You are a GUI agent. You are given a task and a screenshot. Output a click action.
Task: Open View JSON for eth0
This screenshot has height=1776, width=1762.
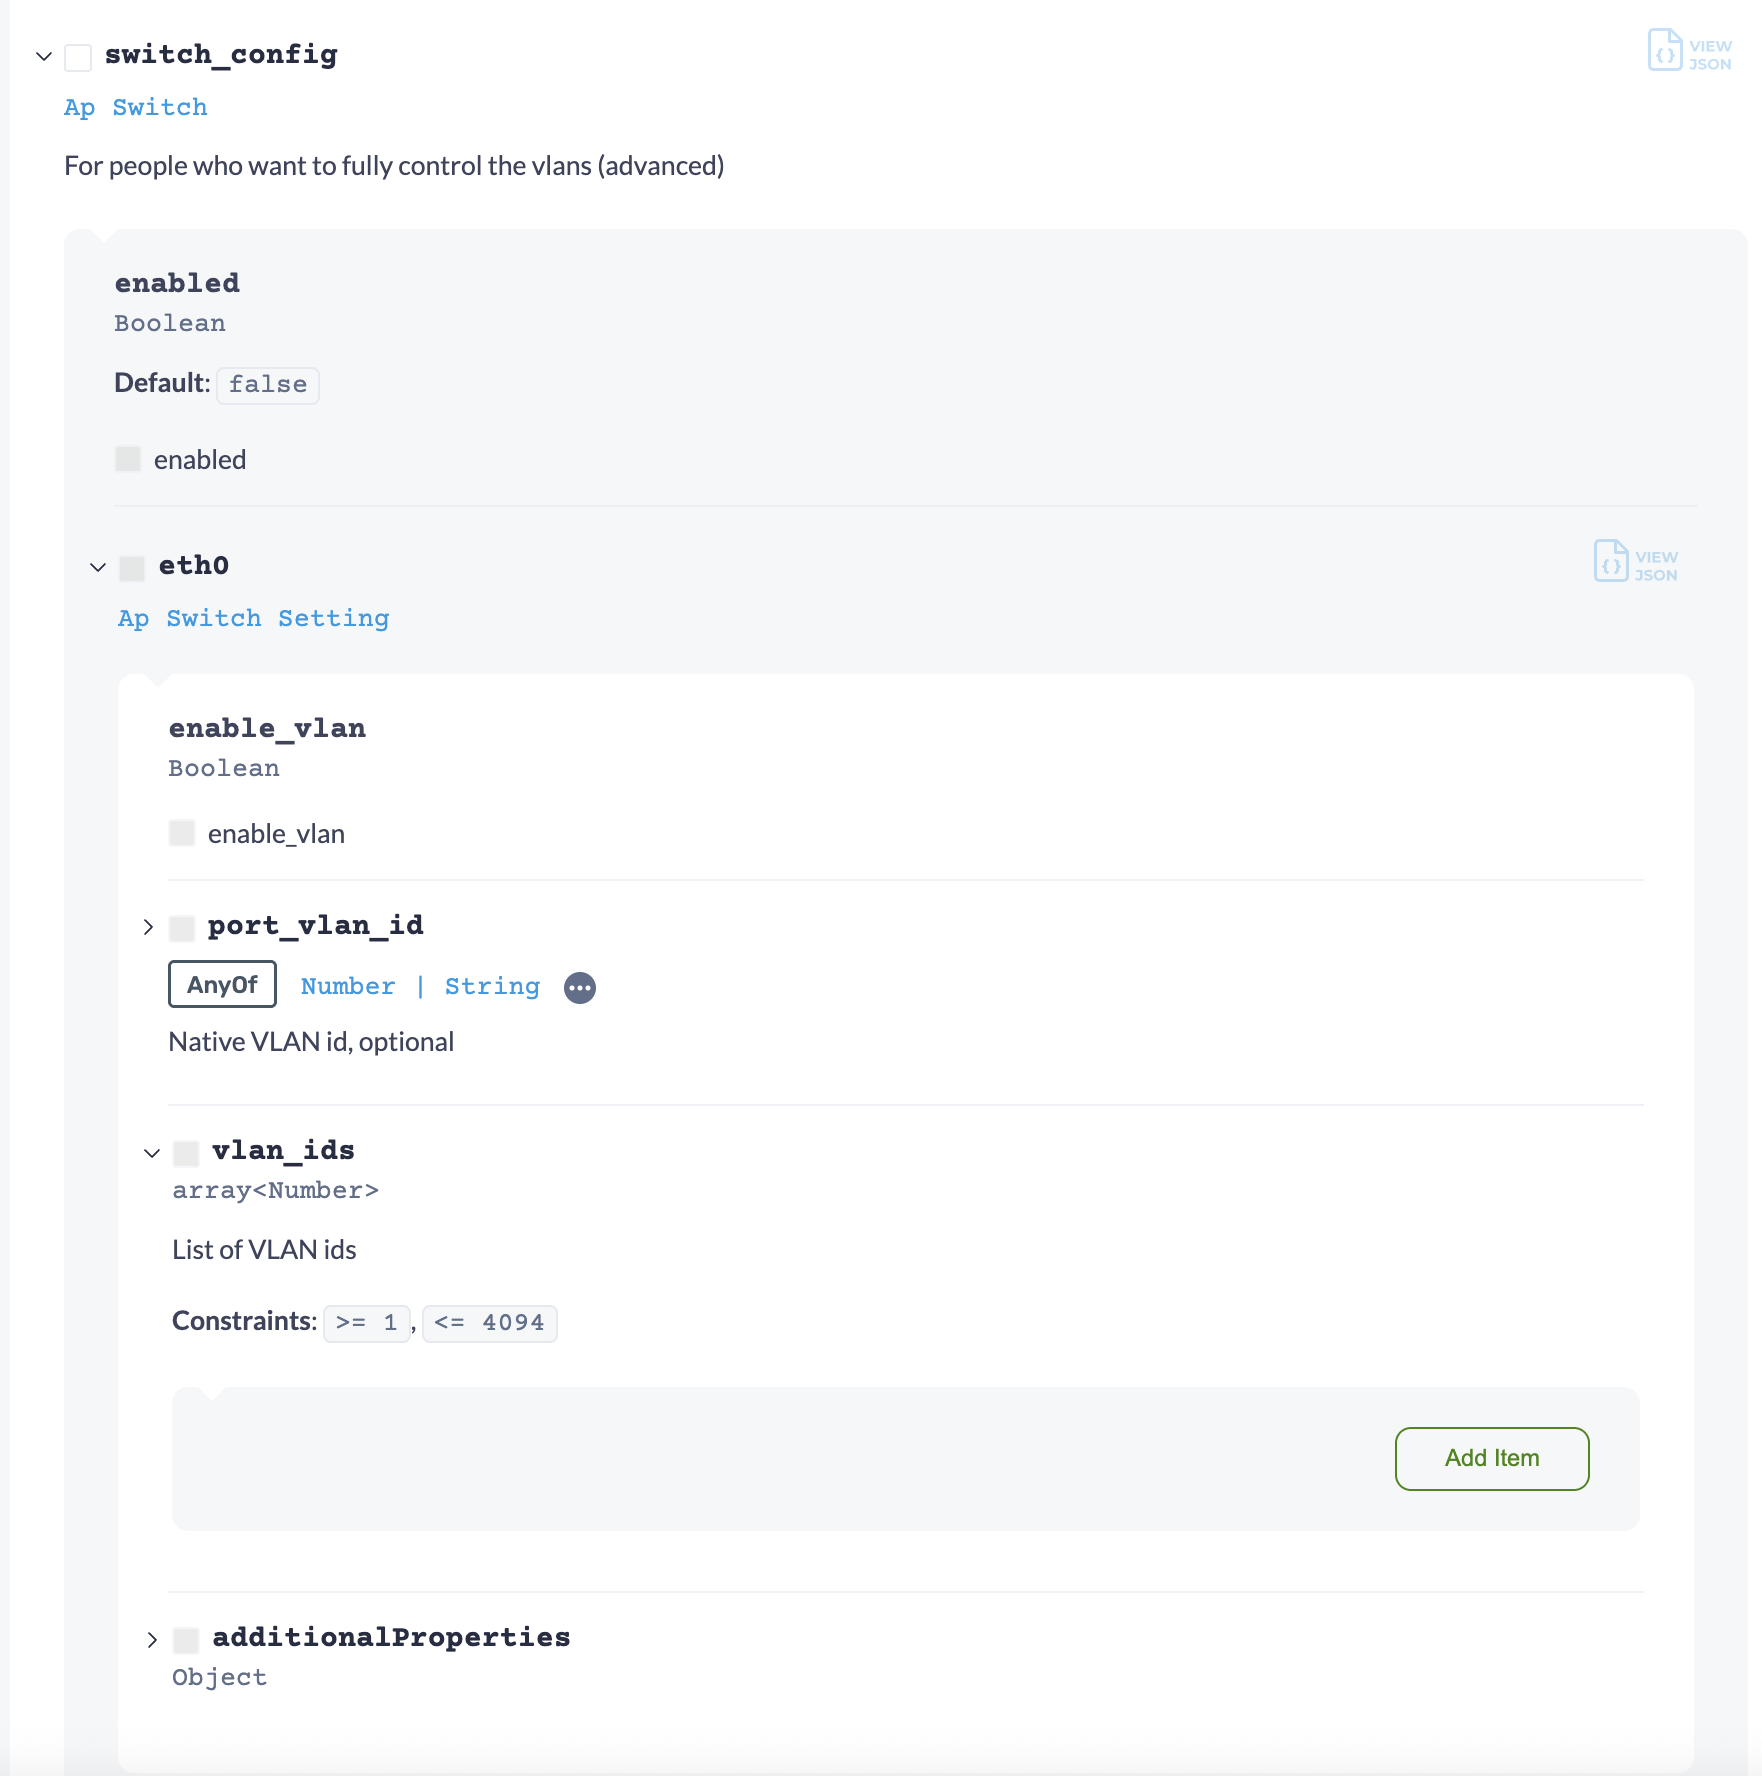pos(1635,564)
